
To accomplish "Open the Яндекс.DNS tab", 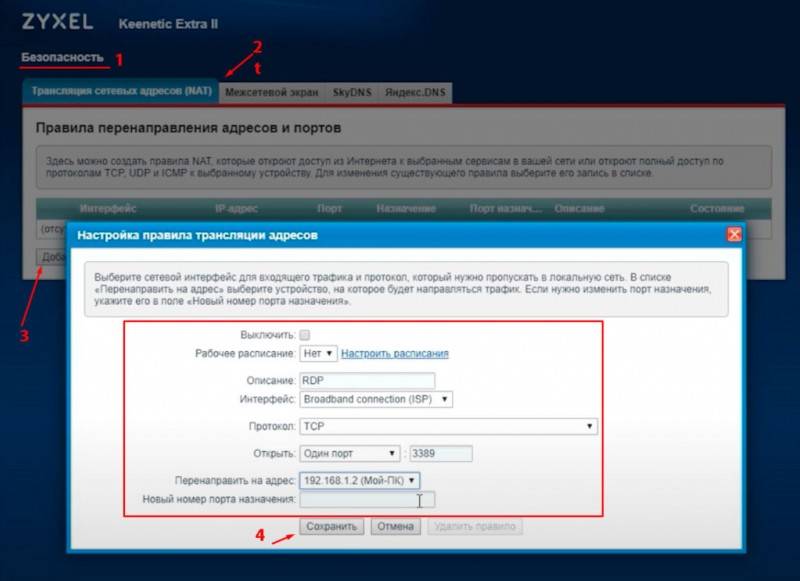I will 415,93.
